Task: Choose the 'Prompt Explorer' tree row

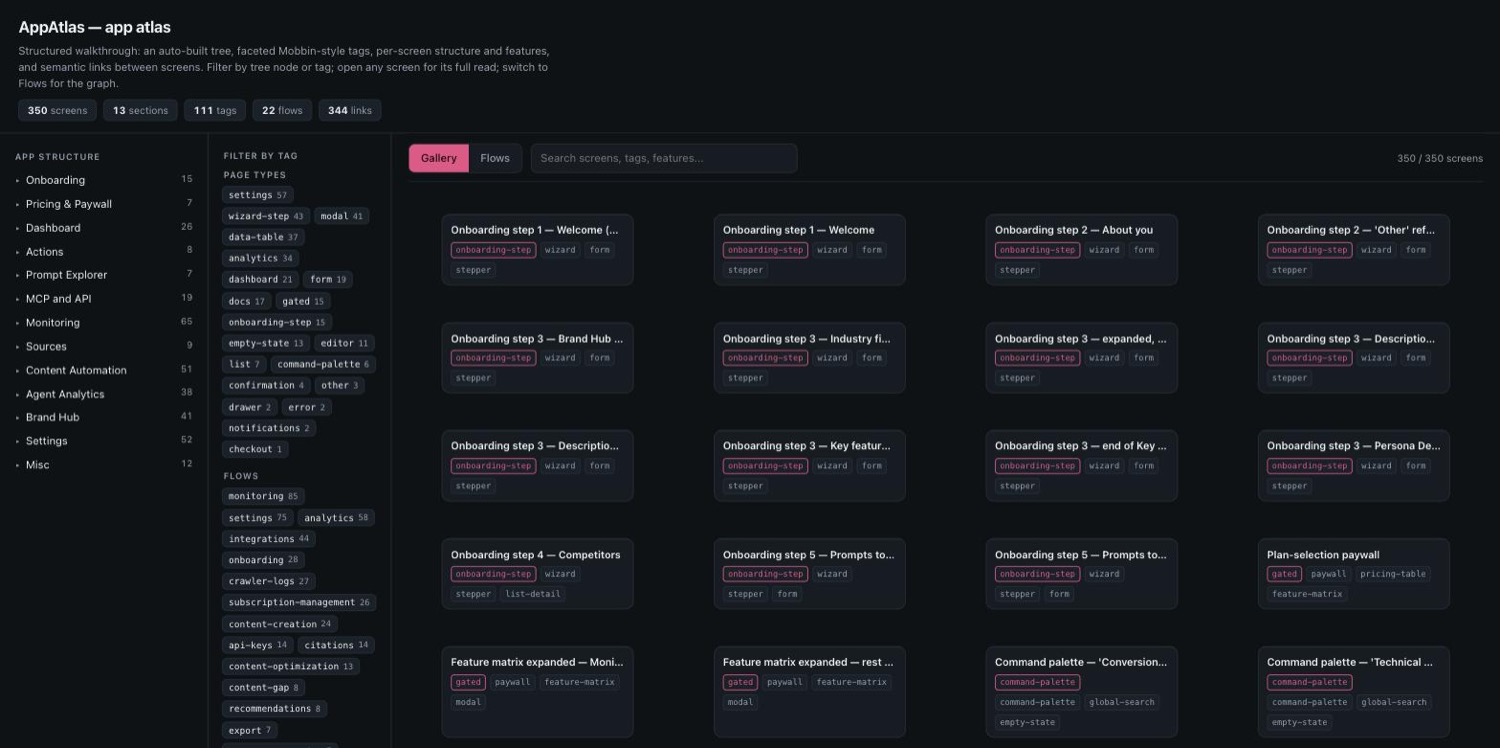Action: 103,274
